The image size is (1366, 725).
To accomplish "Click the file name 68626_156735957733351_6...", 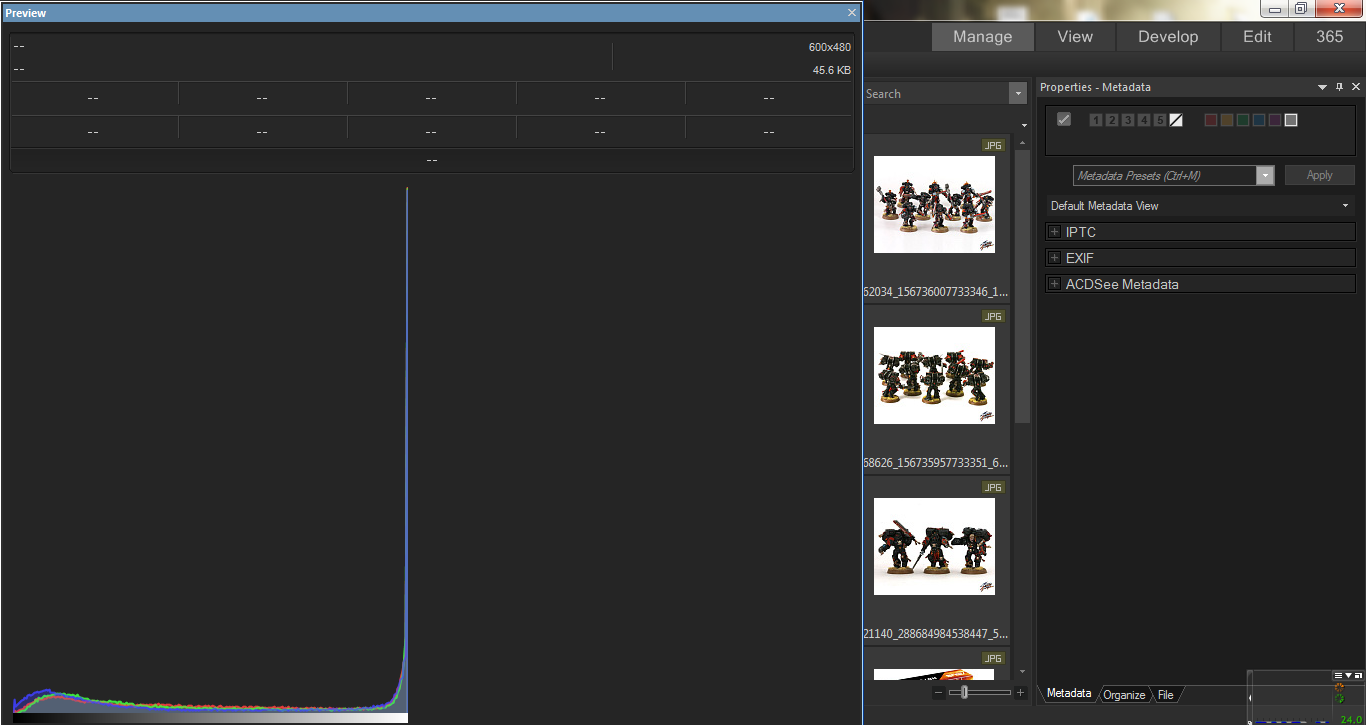I will pos(936,463).
